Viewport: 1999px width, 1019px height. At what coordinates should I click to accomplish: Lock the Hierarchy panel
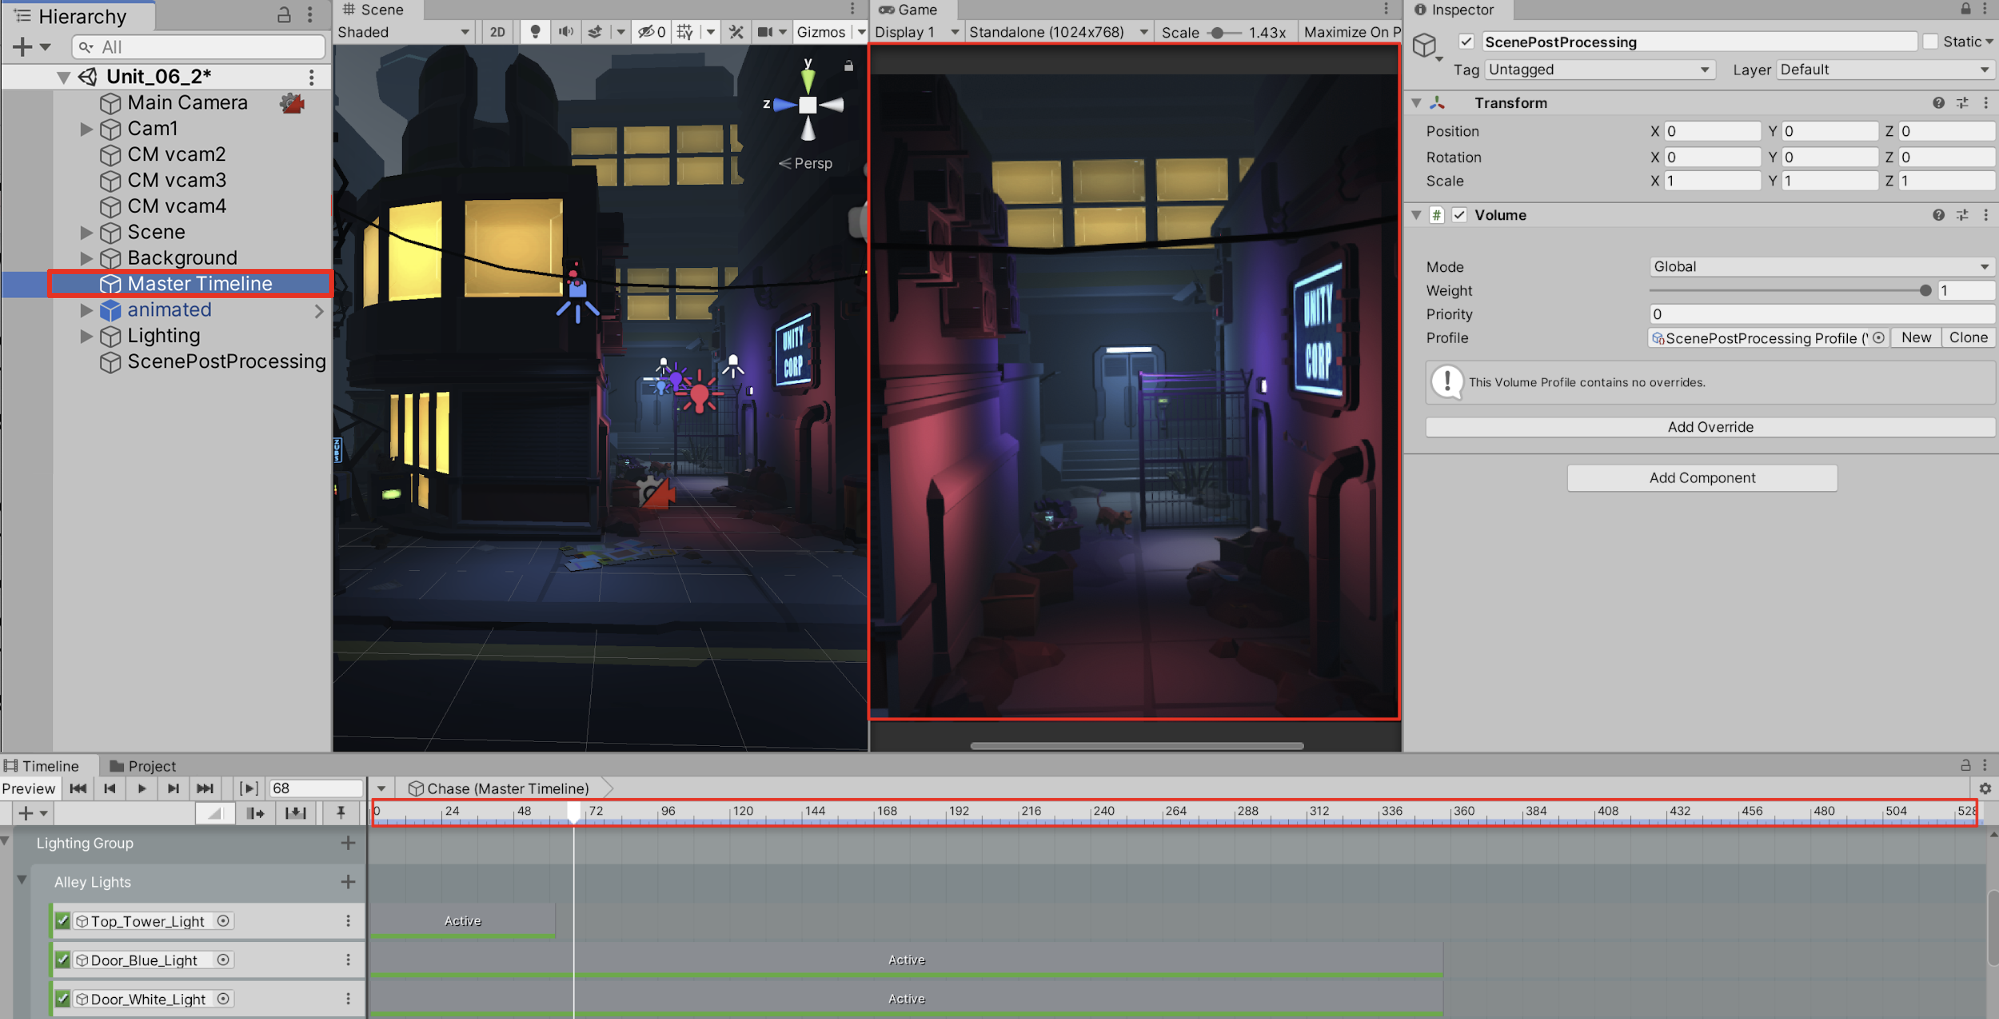point(284,16)
